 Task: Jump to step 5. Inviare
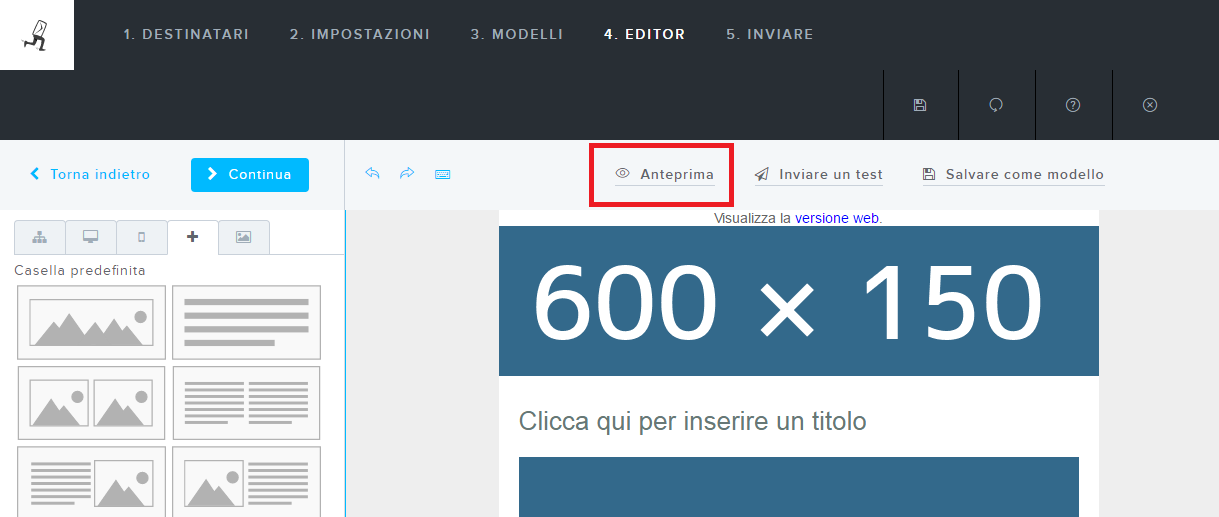770,34
